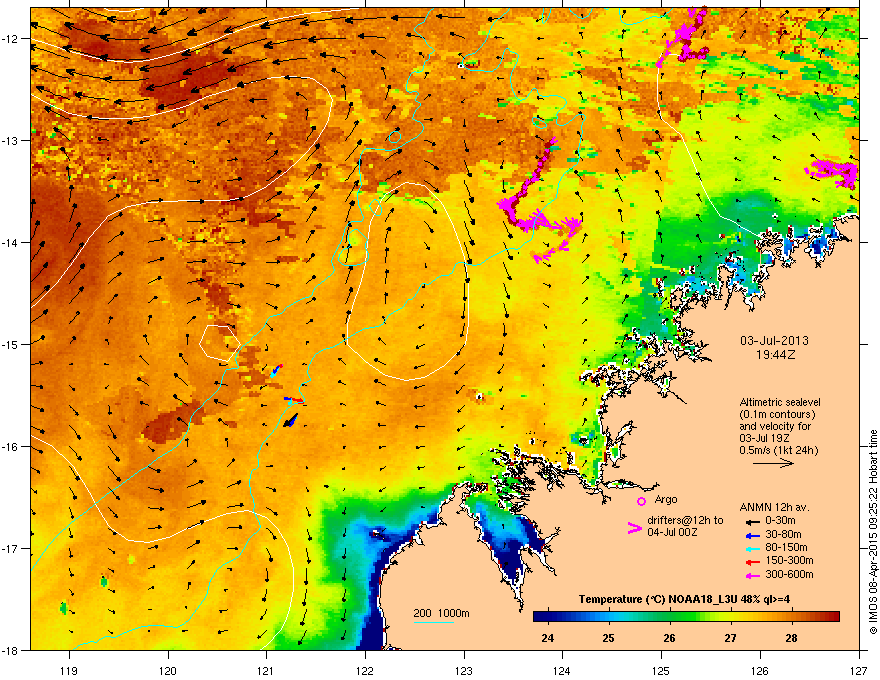
Task: Click latitude axis label '-14'
Action: coord(11,242)
